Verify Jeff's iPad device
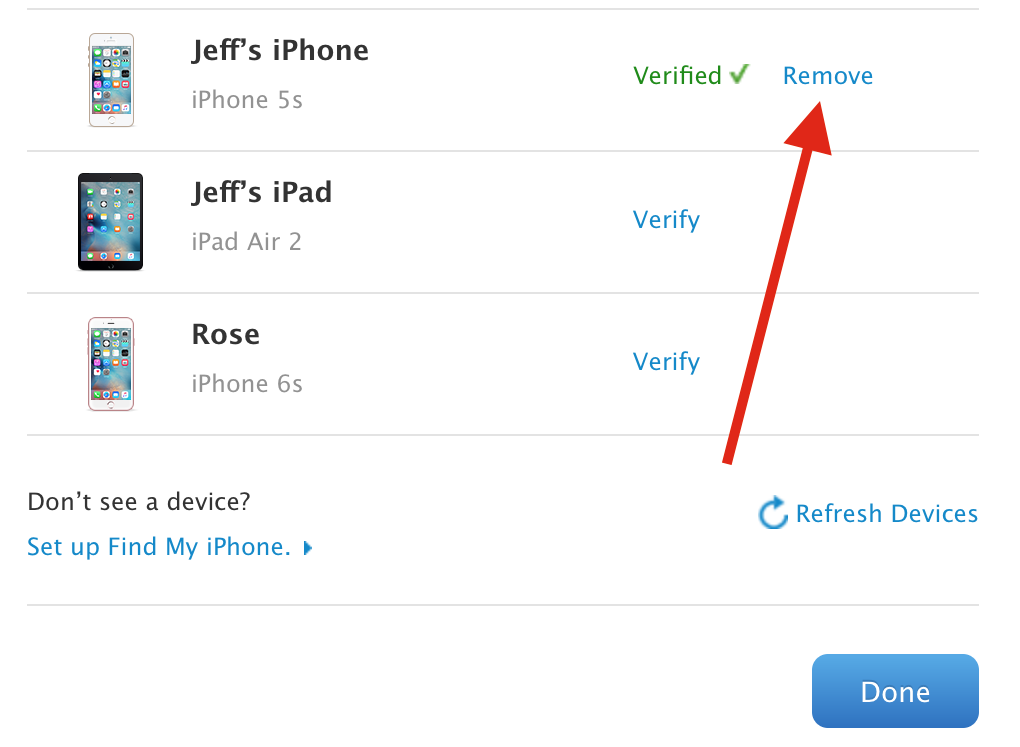The image size is (1020, 747). click(x=666, y=220)
